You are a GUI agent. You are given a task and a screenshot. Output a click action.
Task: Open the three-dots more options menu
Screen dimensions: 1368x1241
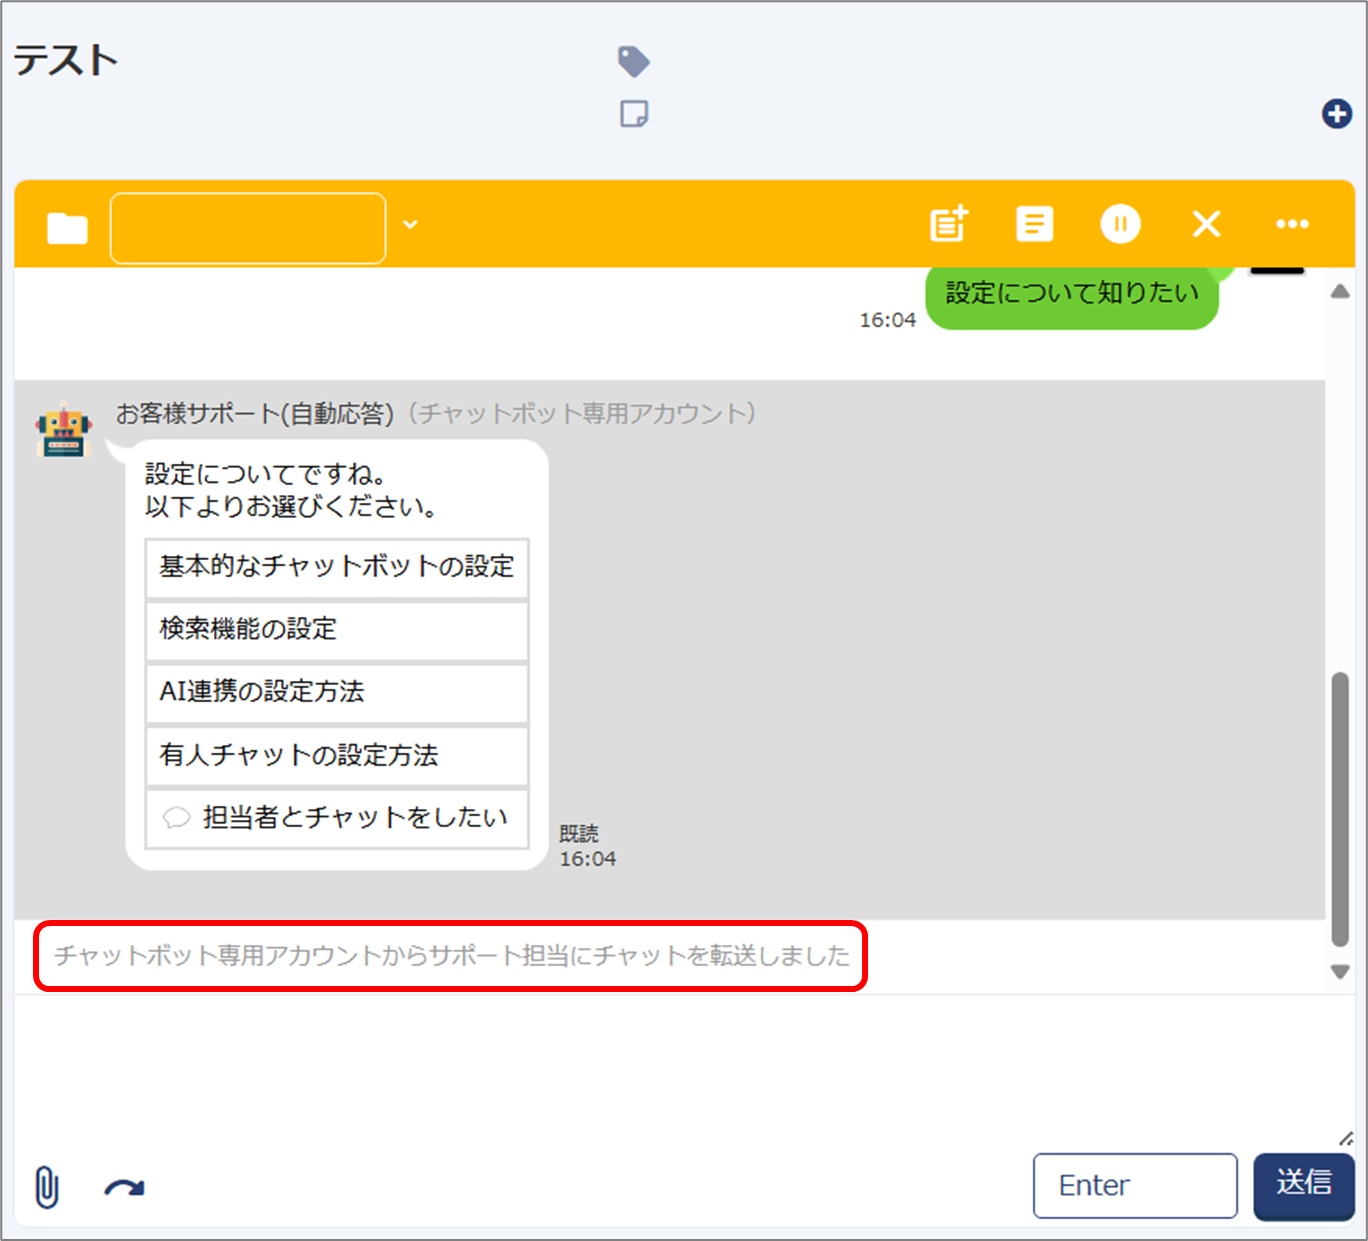(x=1292, y=224)
